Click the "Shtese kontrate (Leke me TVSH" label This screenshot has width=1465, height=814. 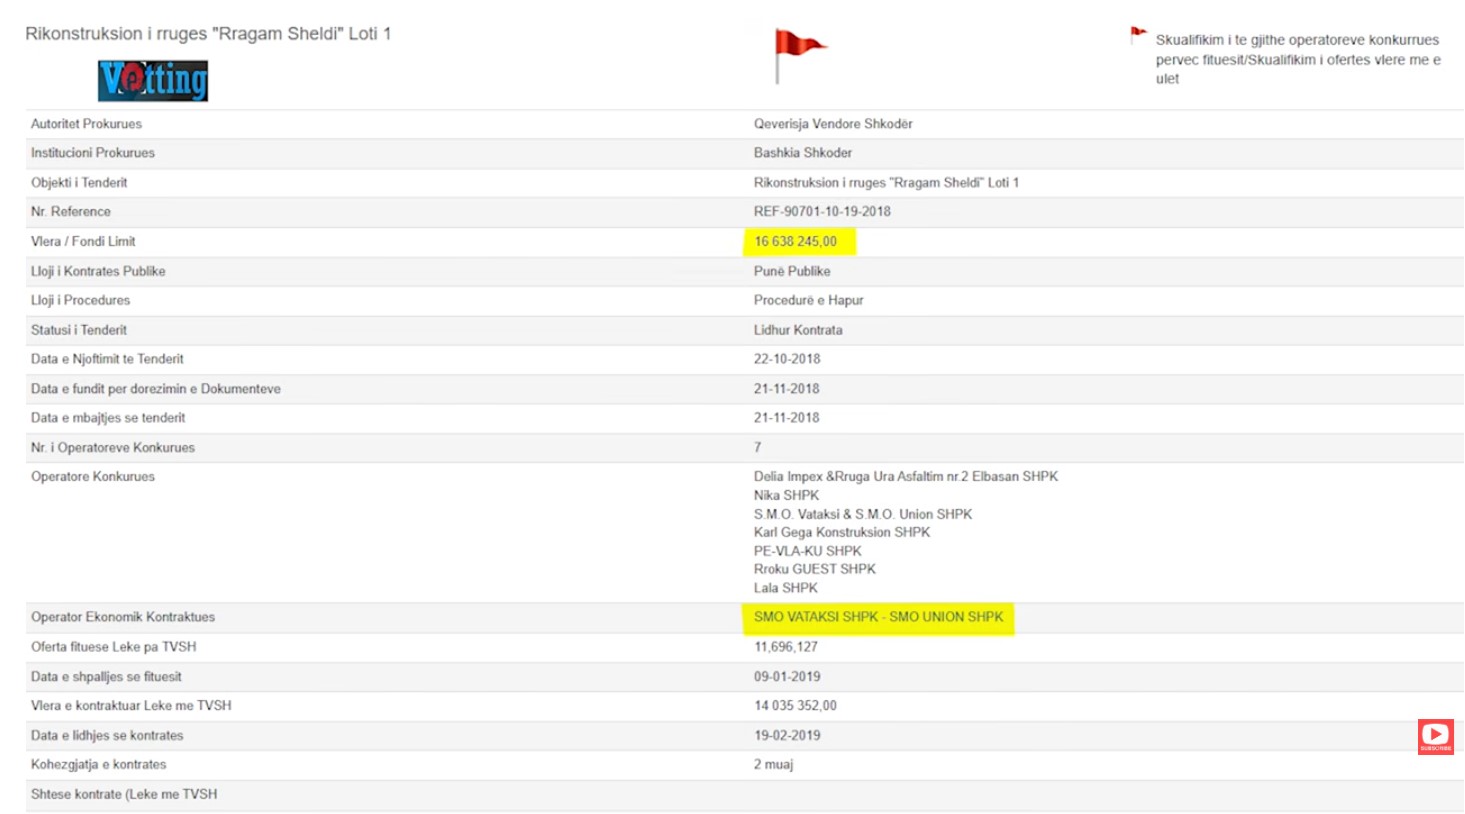(124, 794)
